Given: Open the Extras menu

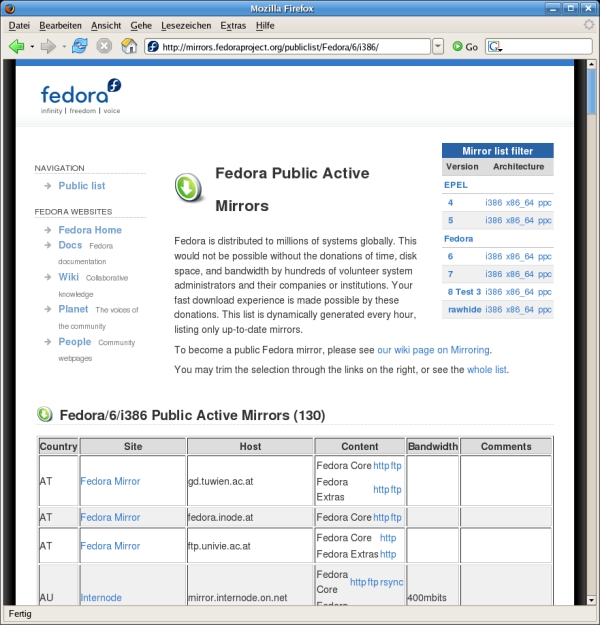Looking at the screenshot, I should coord(233,24).
